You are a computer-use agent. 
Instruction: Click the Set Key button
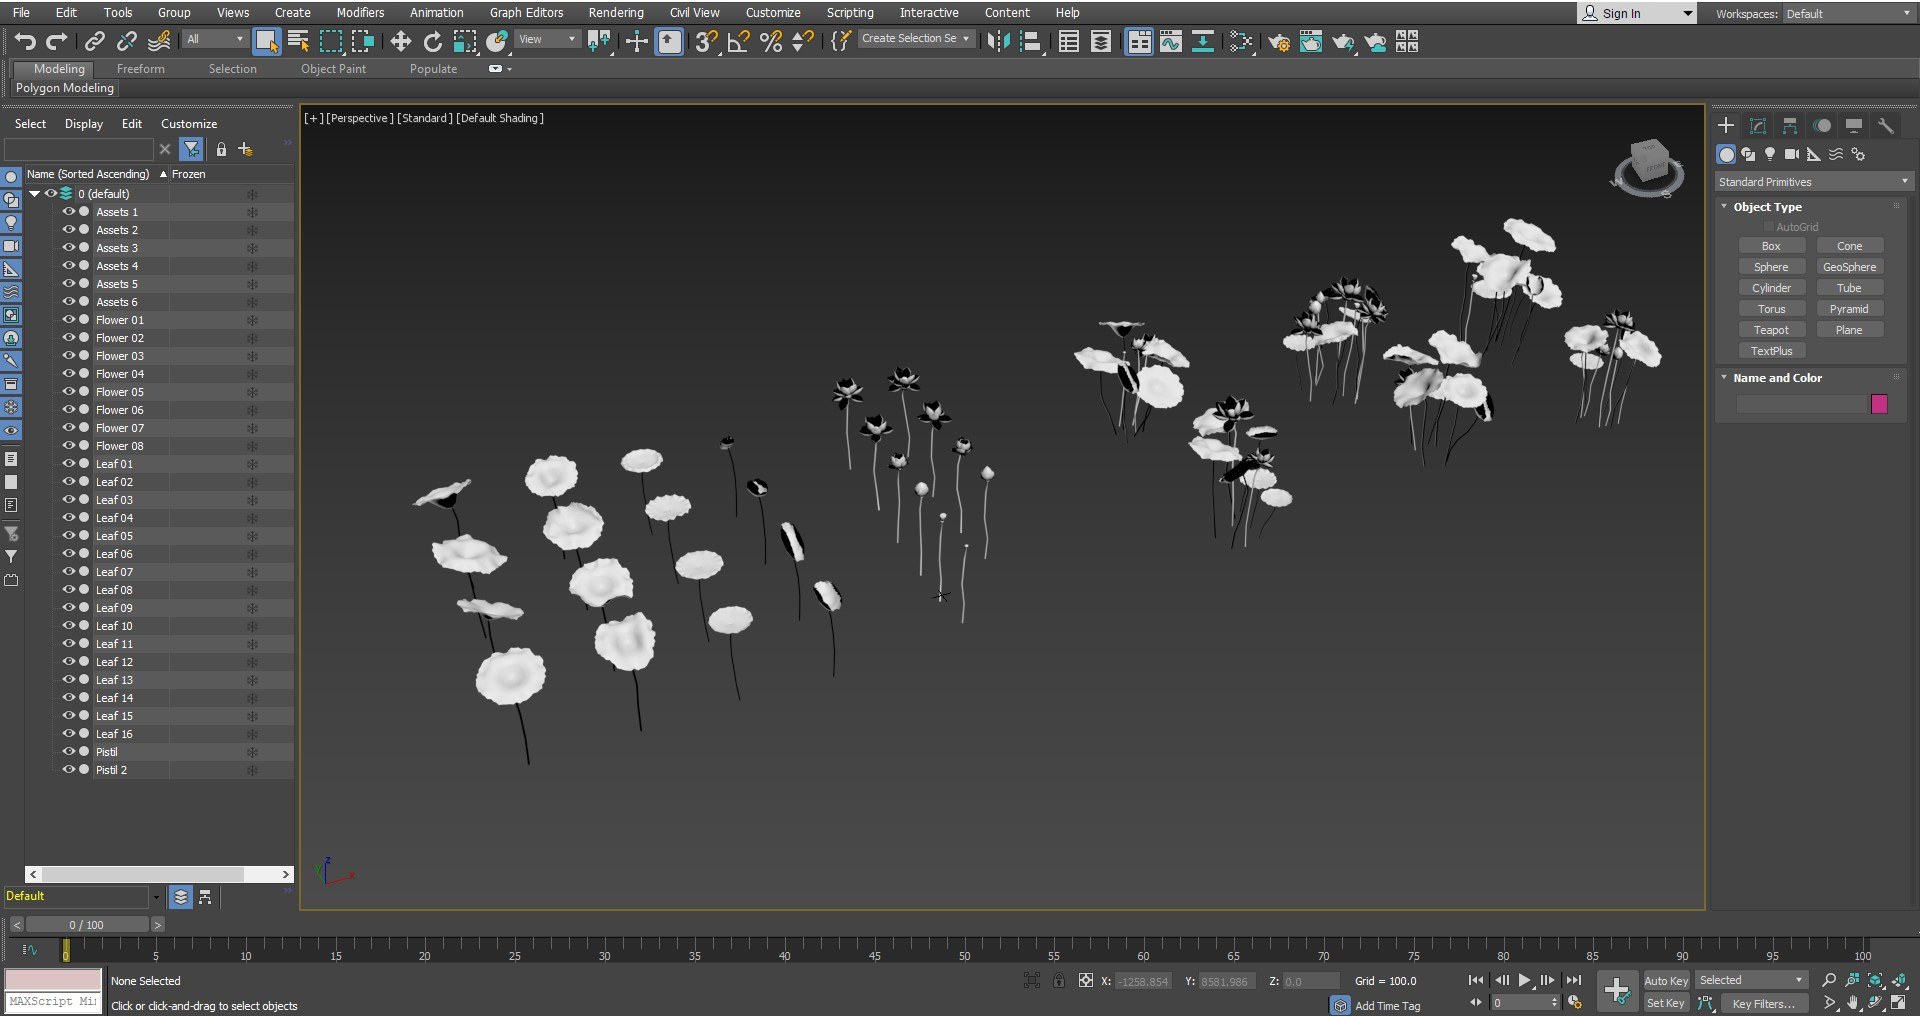point(1666,1003)
